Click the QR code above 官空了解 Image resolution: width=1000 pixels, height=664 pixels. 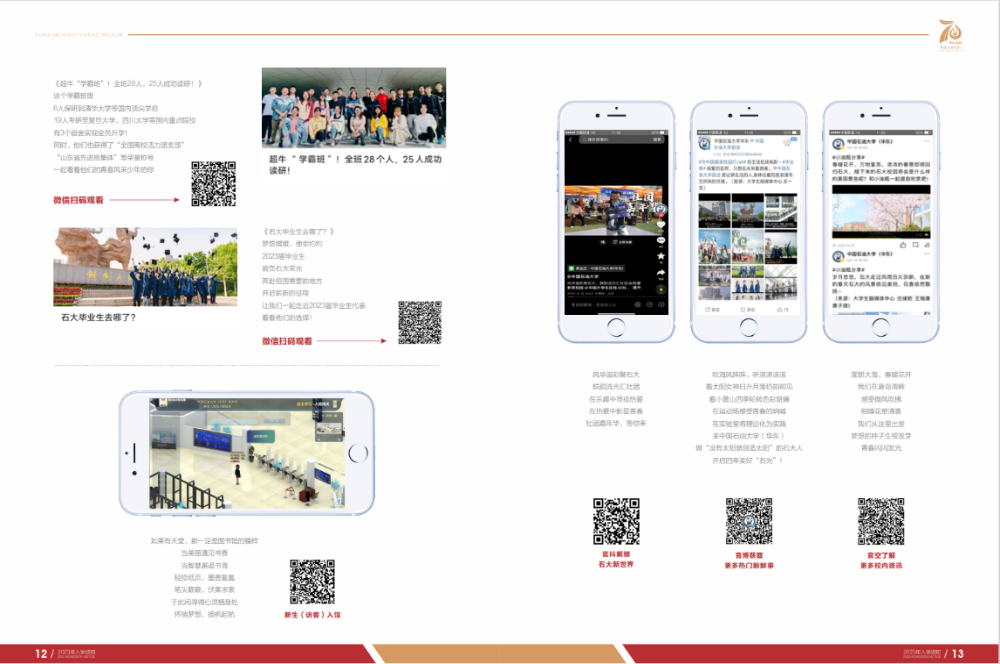881,521
